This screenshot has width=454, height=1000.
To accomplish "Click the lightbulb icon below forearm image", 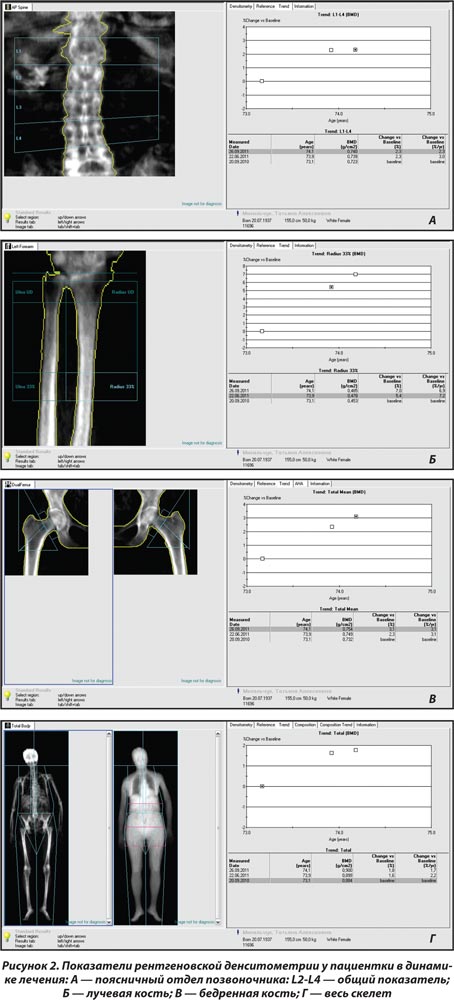I will click(8, 457).
